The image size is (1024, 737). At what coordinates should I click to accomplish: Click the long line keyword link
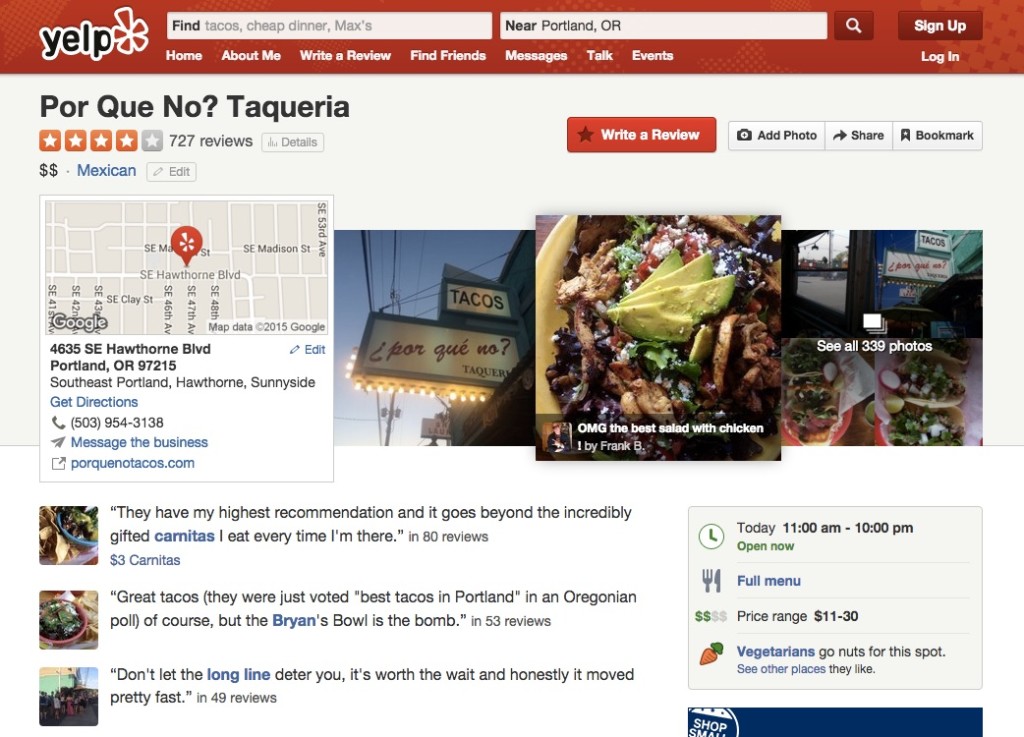238,674
